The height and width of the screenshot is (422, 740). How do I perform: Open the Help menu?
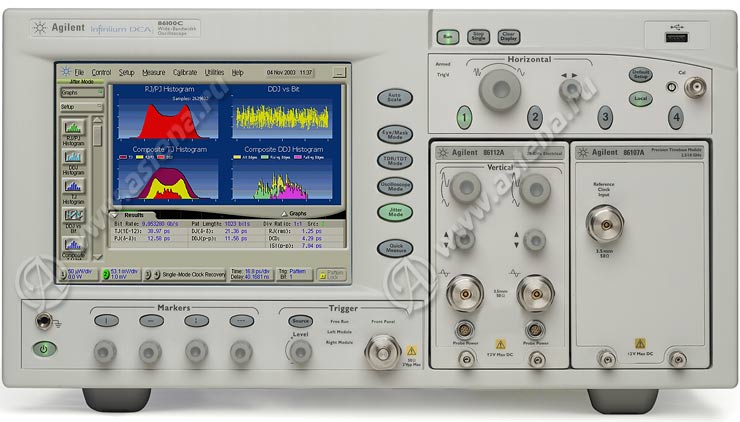237,72
